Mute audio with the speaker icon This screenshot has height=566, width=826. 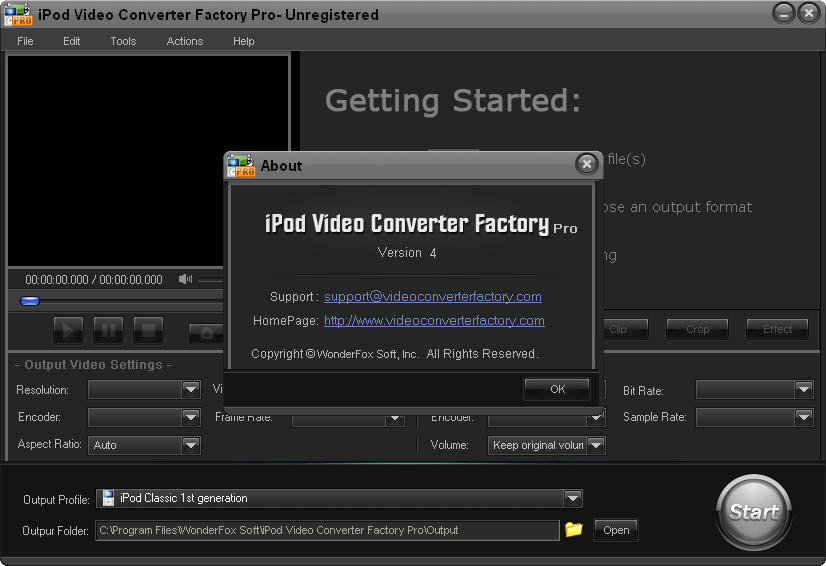185,279
